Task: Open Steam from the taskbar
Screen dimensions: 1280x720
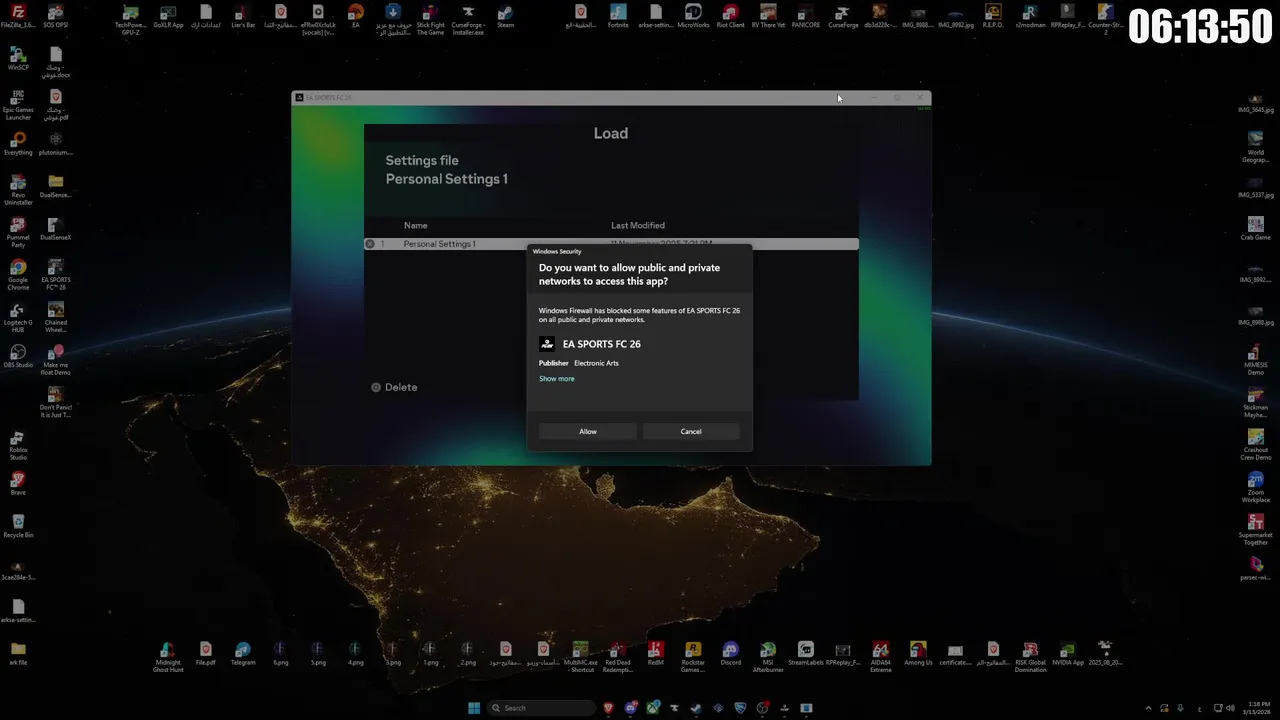Action: coord(696,708)
